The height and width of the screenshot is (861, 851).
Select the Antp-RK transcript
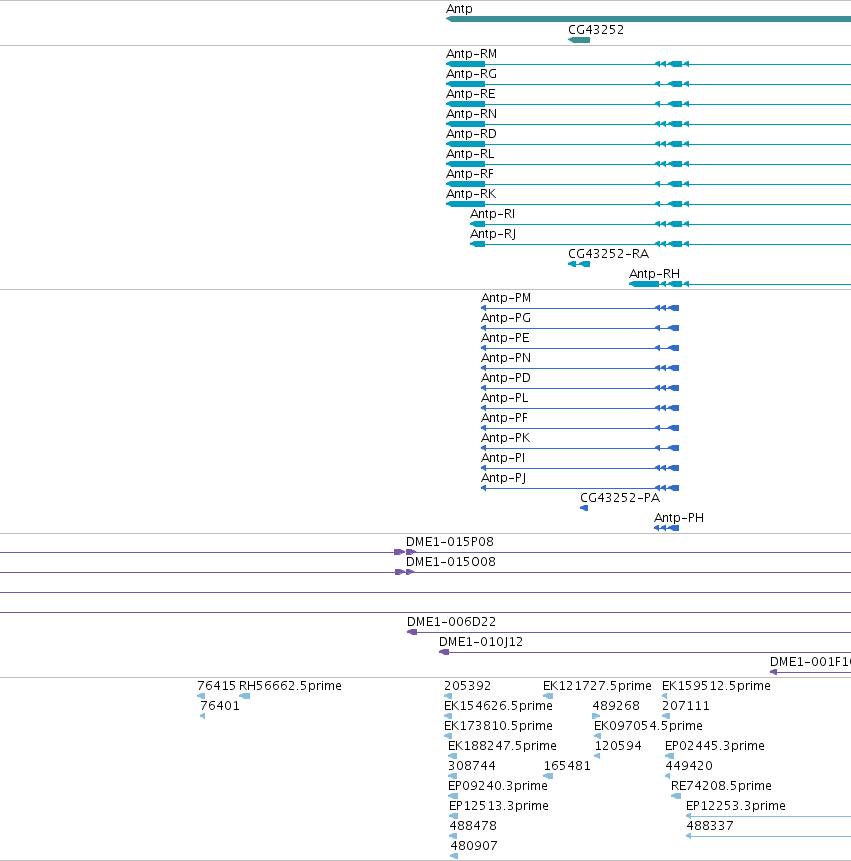[x=648, y=204]
